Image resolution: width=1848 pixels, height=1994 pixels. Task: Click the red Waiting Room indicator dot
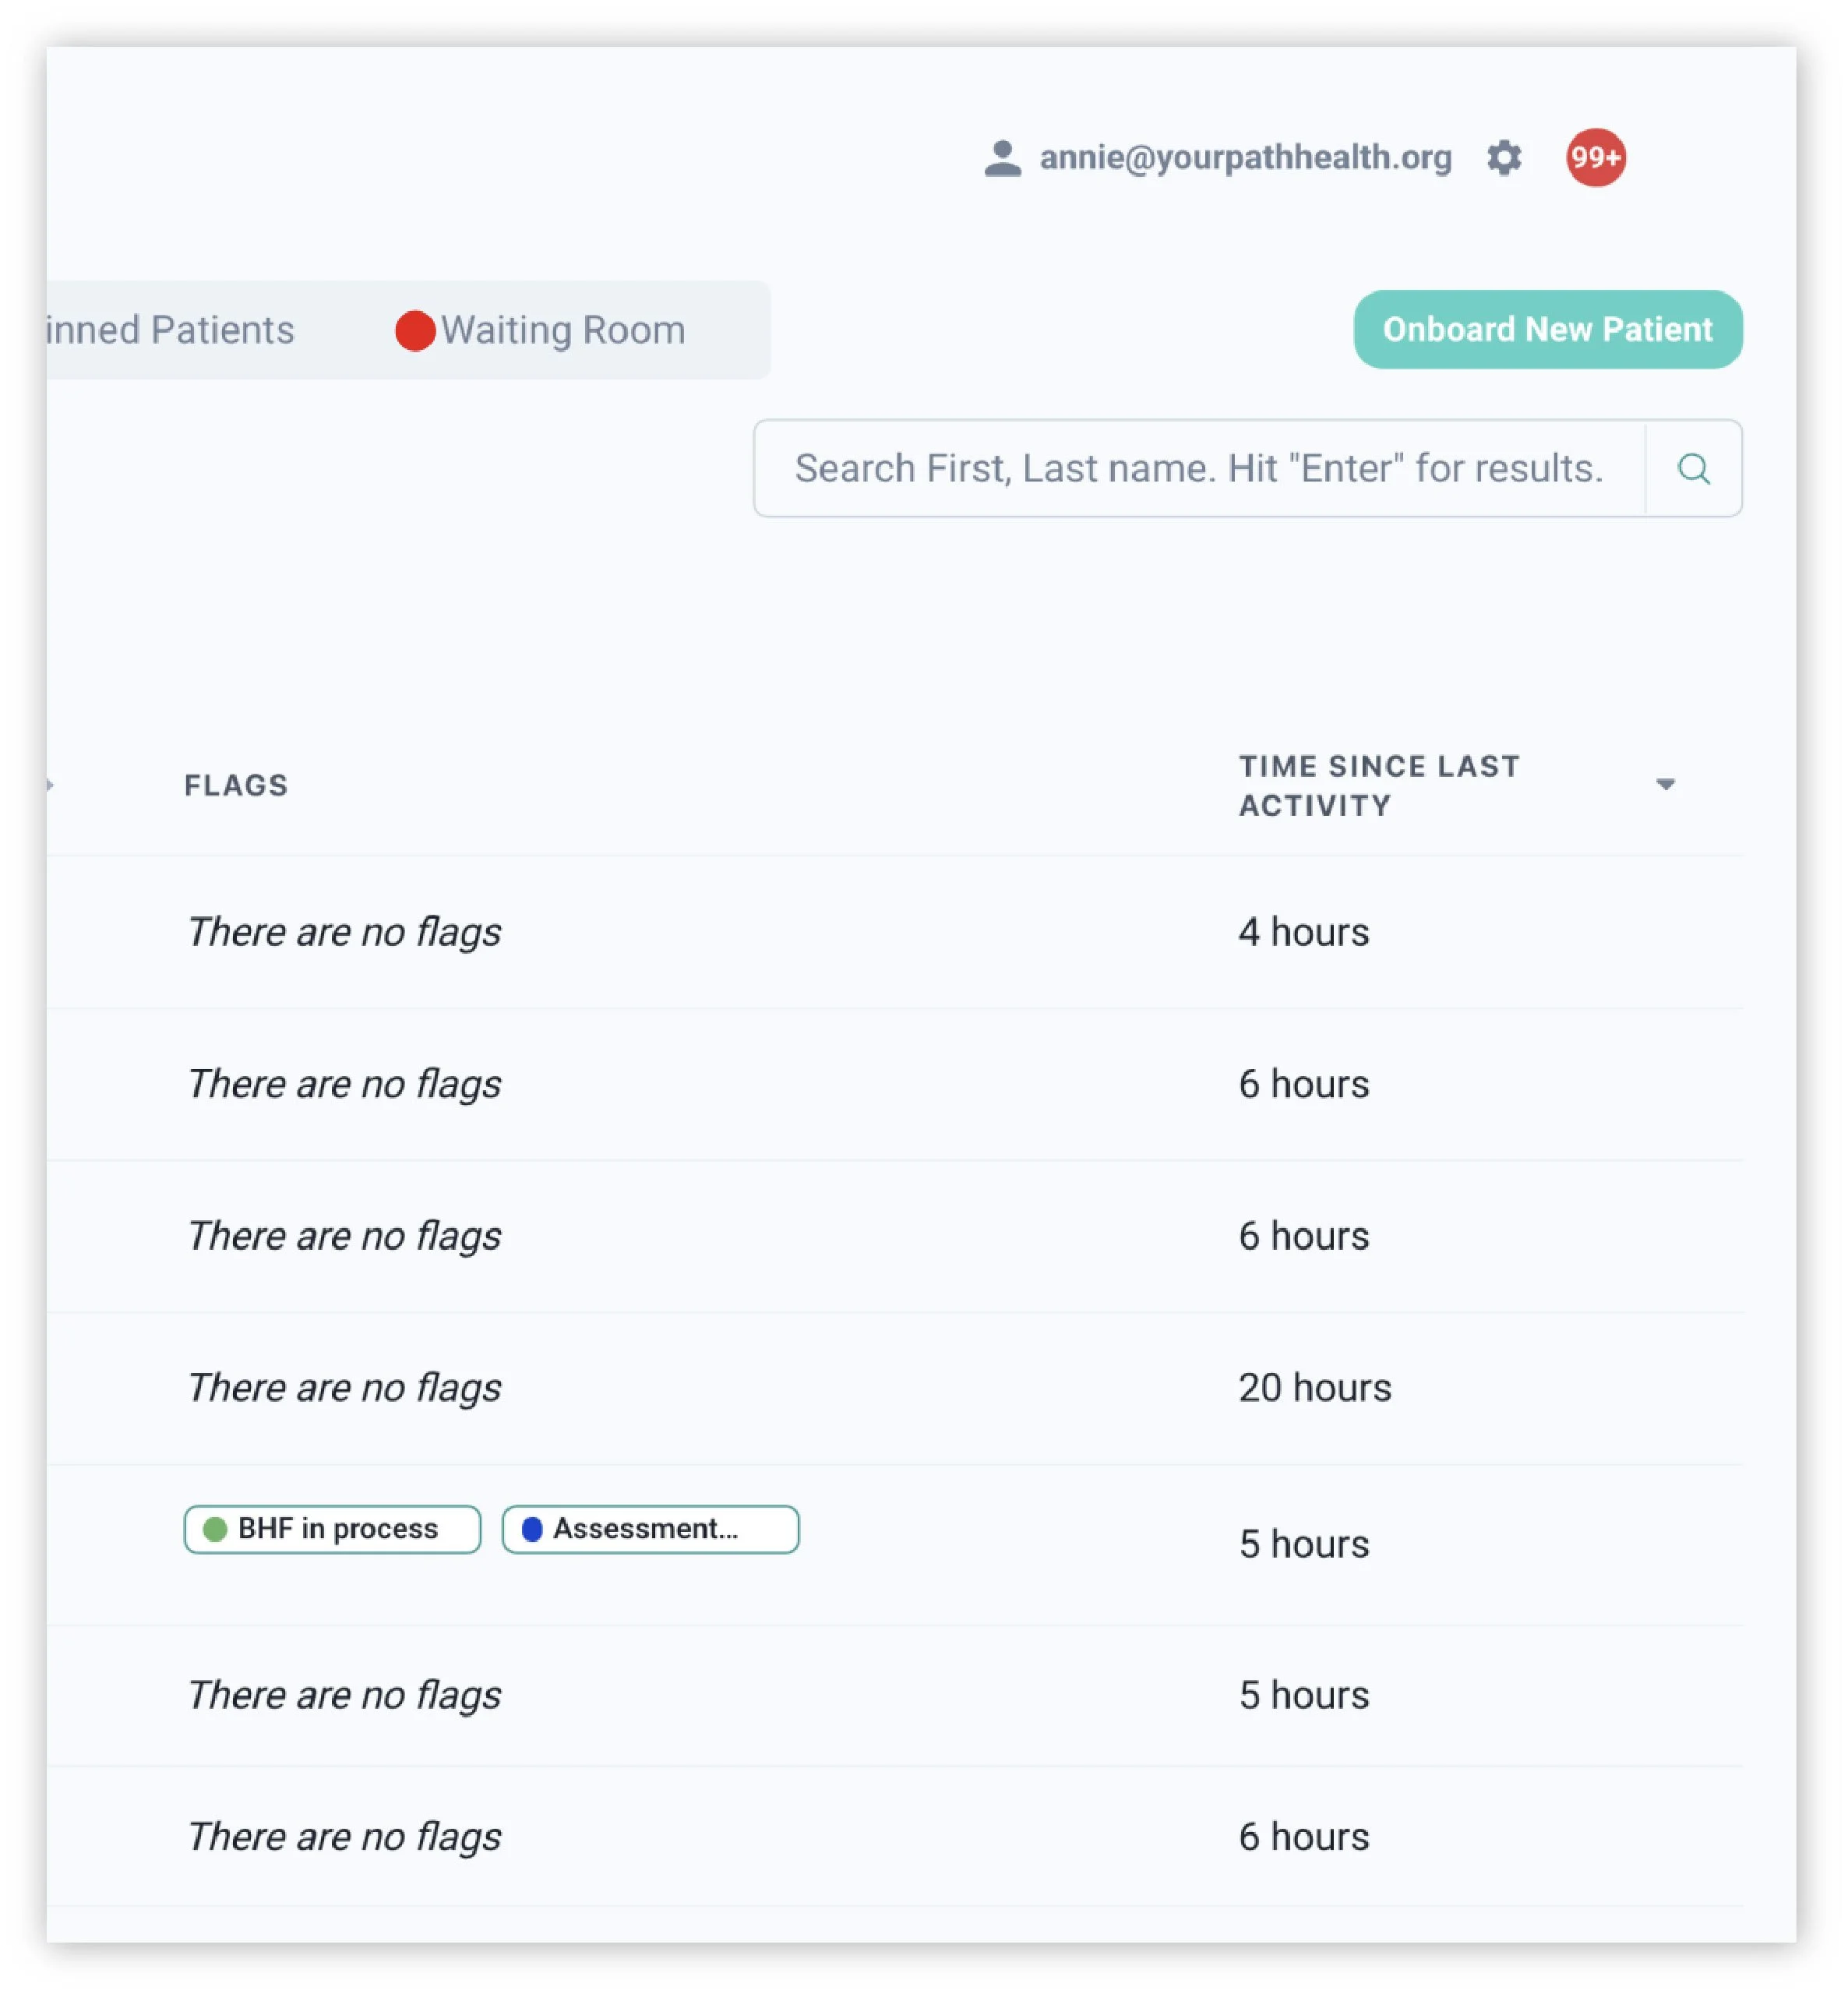click(415, 330)
